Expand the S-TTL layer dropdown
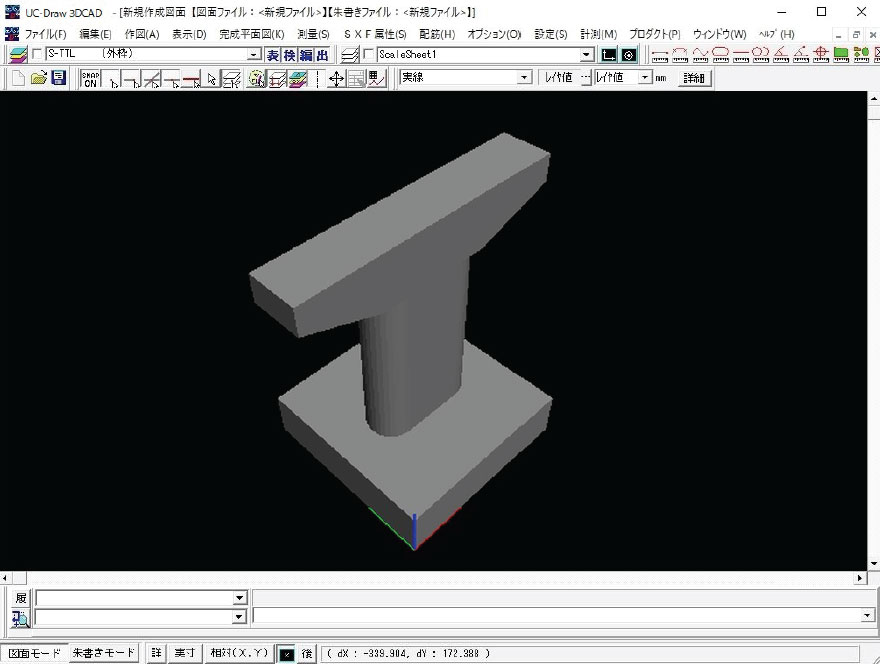This screenshot has height=664, width=880. [254, 54]
